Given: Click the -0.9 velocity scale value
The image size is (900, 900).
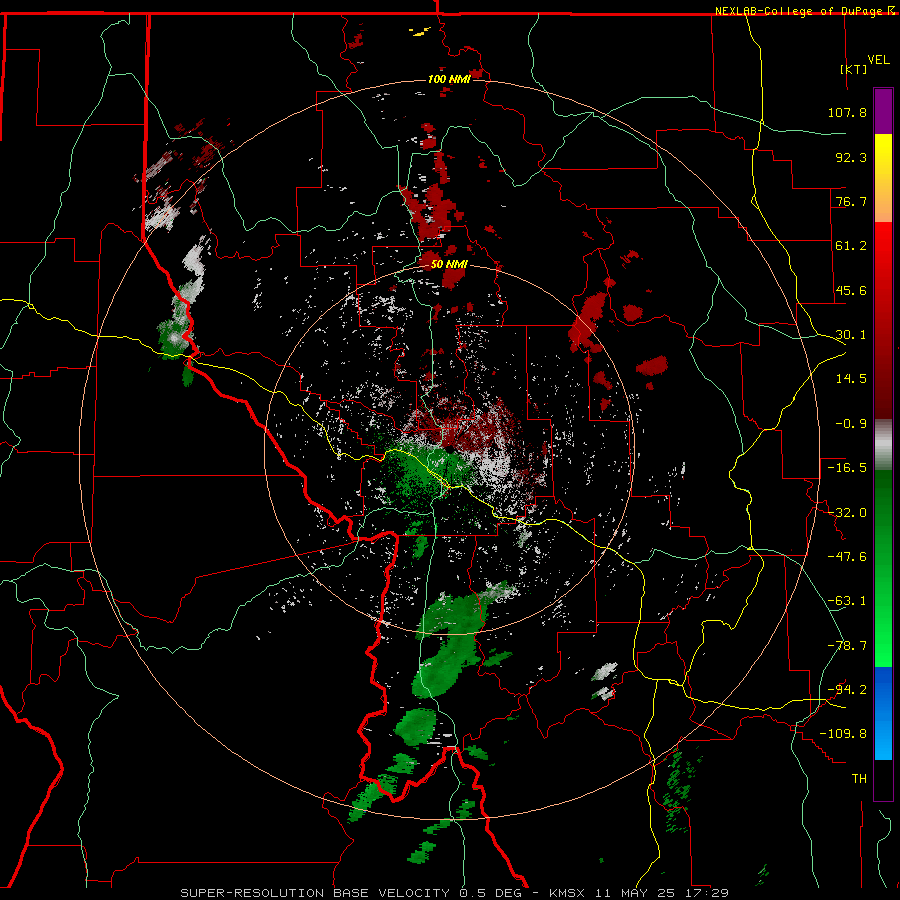Looking at the screenshot, I should 851,424.
